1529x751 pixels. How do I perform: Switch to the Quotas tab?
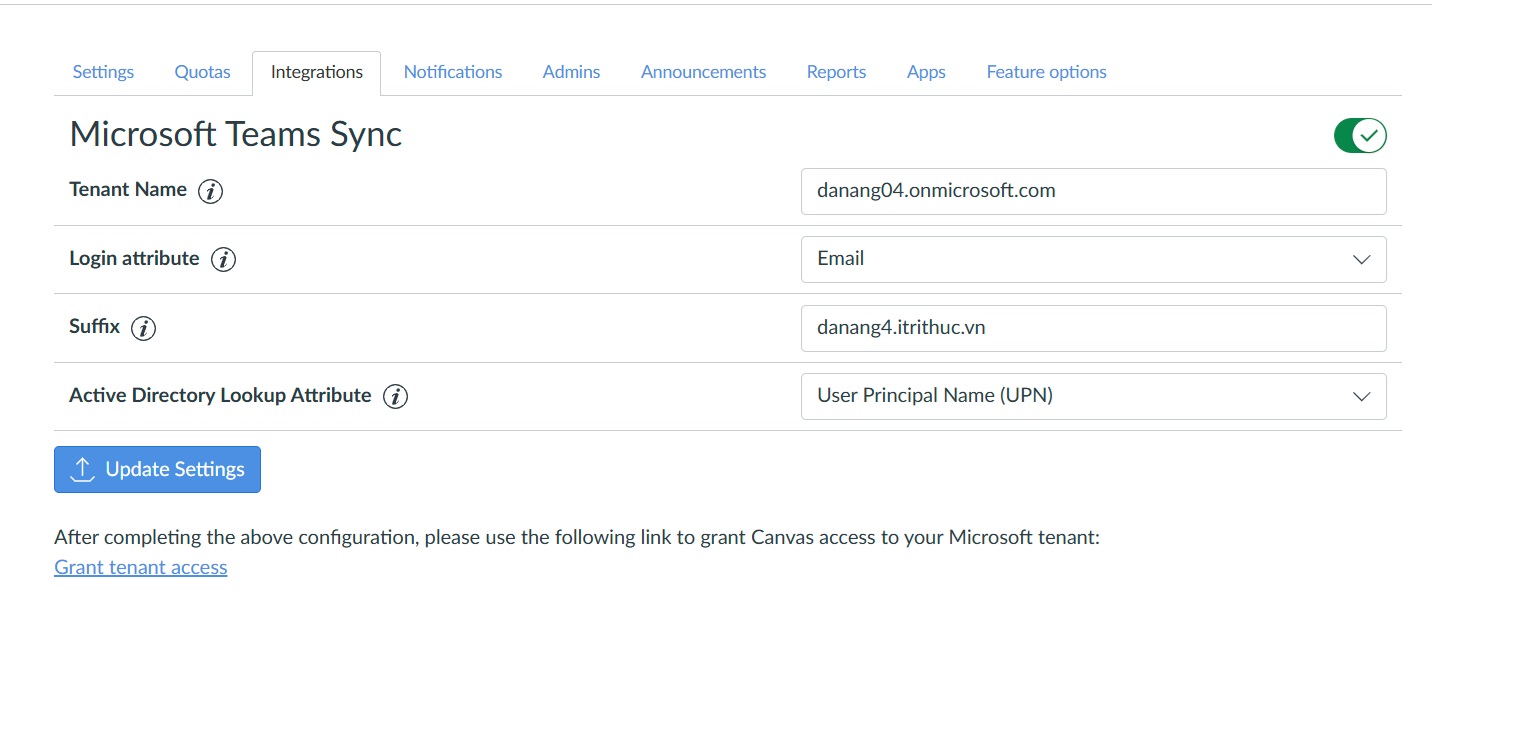point(202,72)
